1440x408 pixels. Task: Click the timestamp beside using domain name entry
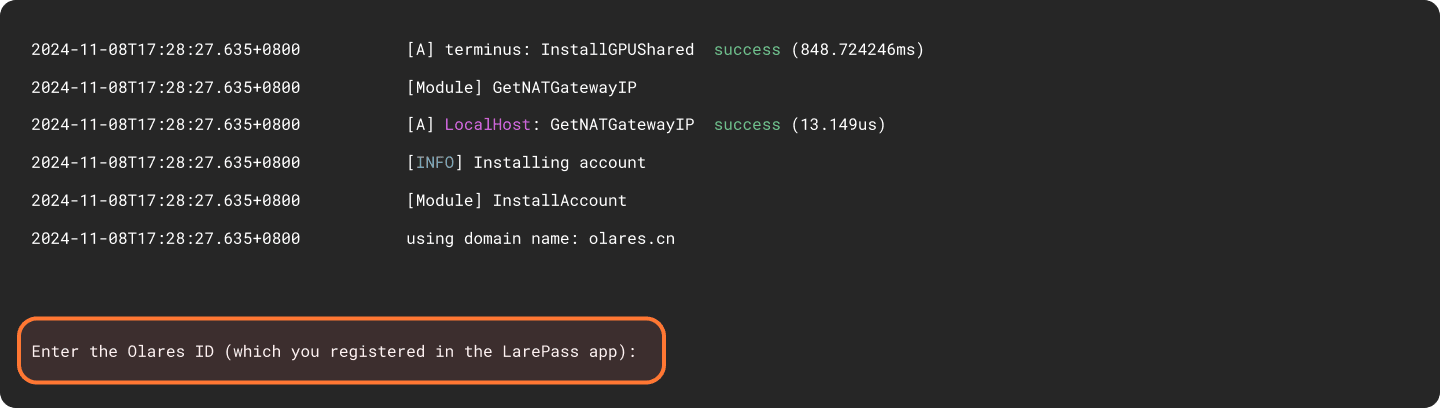[165, 239]
